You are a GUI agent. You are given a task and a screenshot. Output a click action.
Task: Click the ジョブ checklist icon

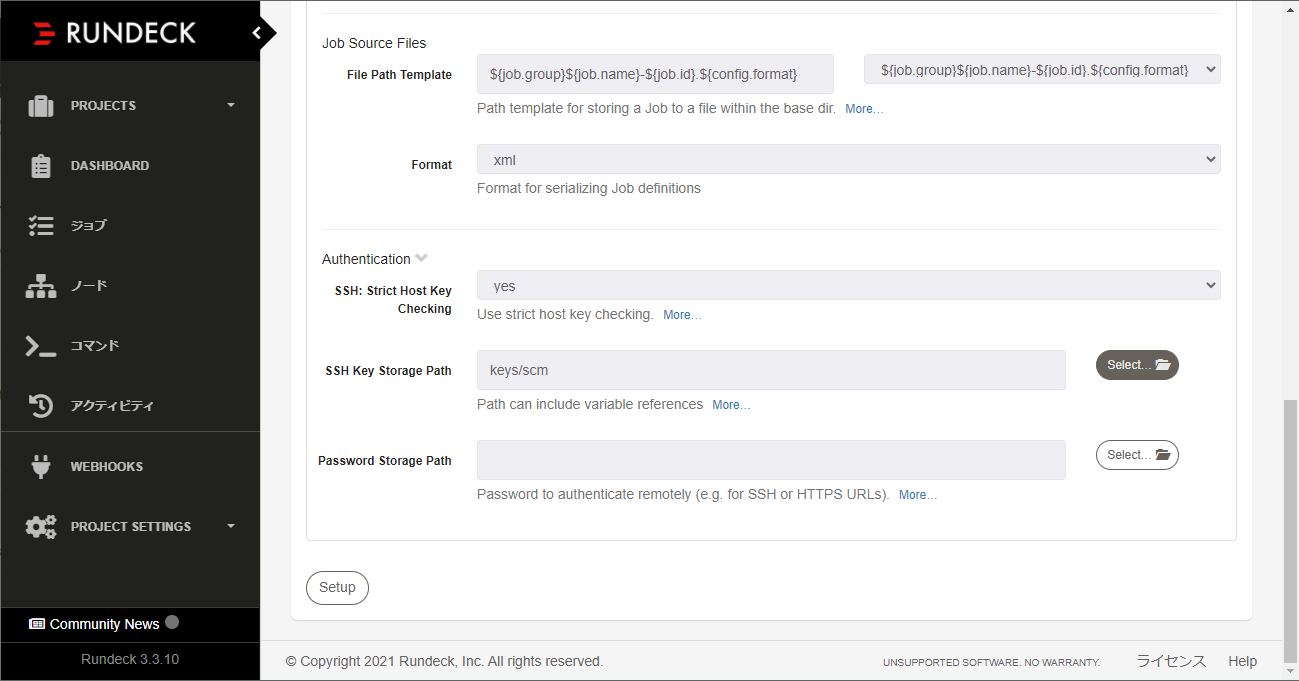(41, 226)
